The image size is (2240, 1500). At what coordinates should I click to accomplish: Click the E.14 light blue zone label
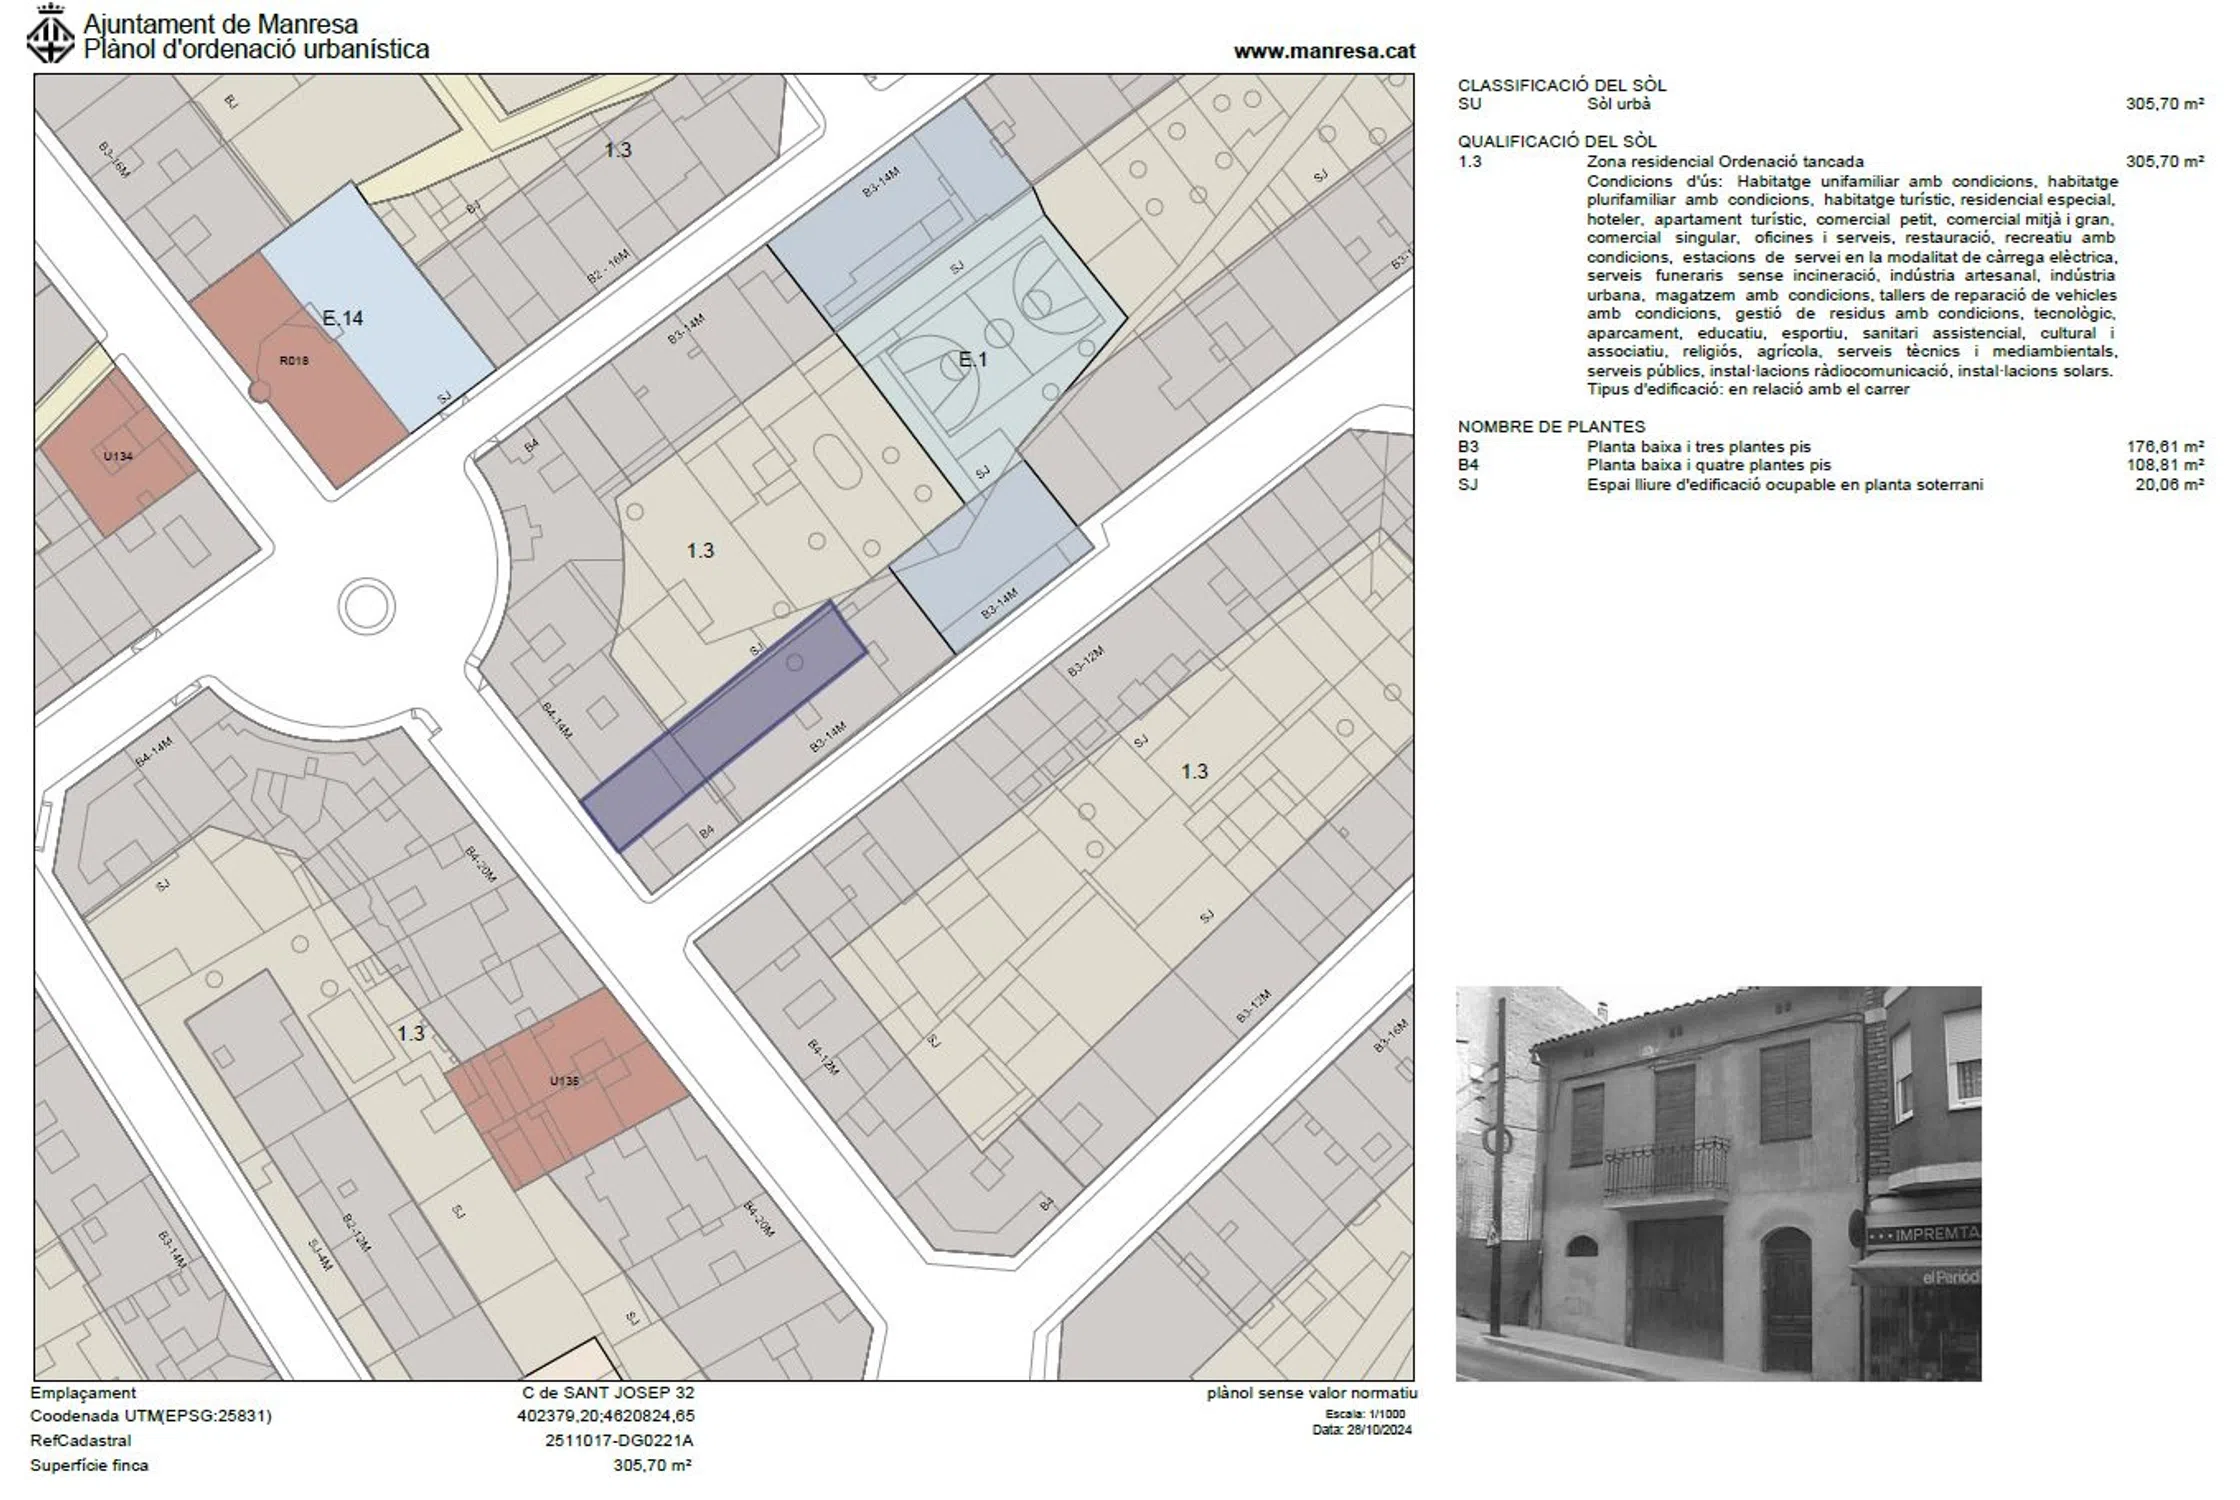(x=343, y=319)
